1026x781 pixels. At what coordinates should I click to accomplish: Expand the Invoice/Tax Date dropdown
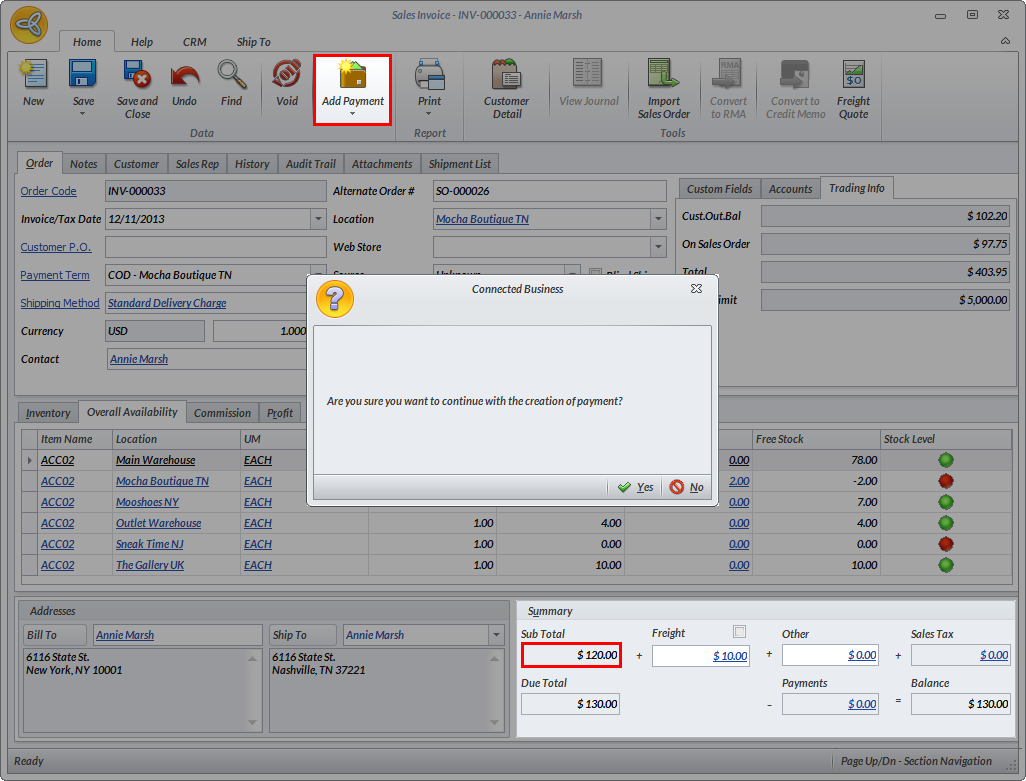click(x=318, y=219)
